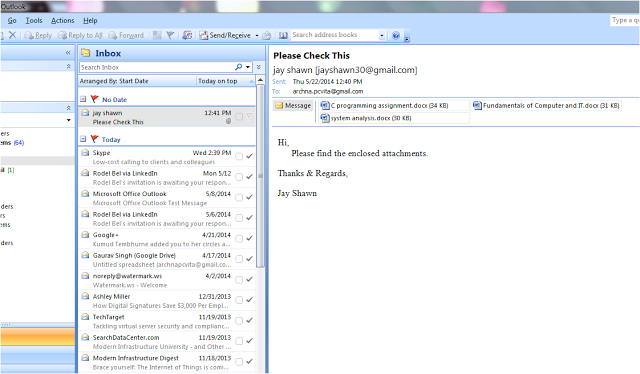Click the red flag icon beside Today group
The height and width of the screenshot is (374, 640).
[94, 139]
